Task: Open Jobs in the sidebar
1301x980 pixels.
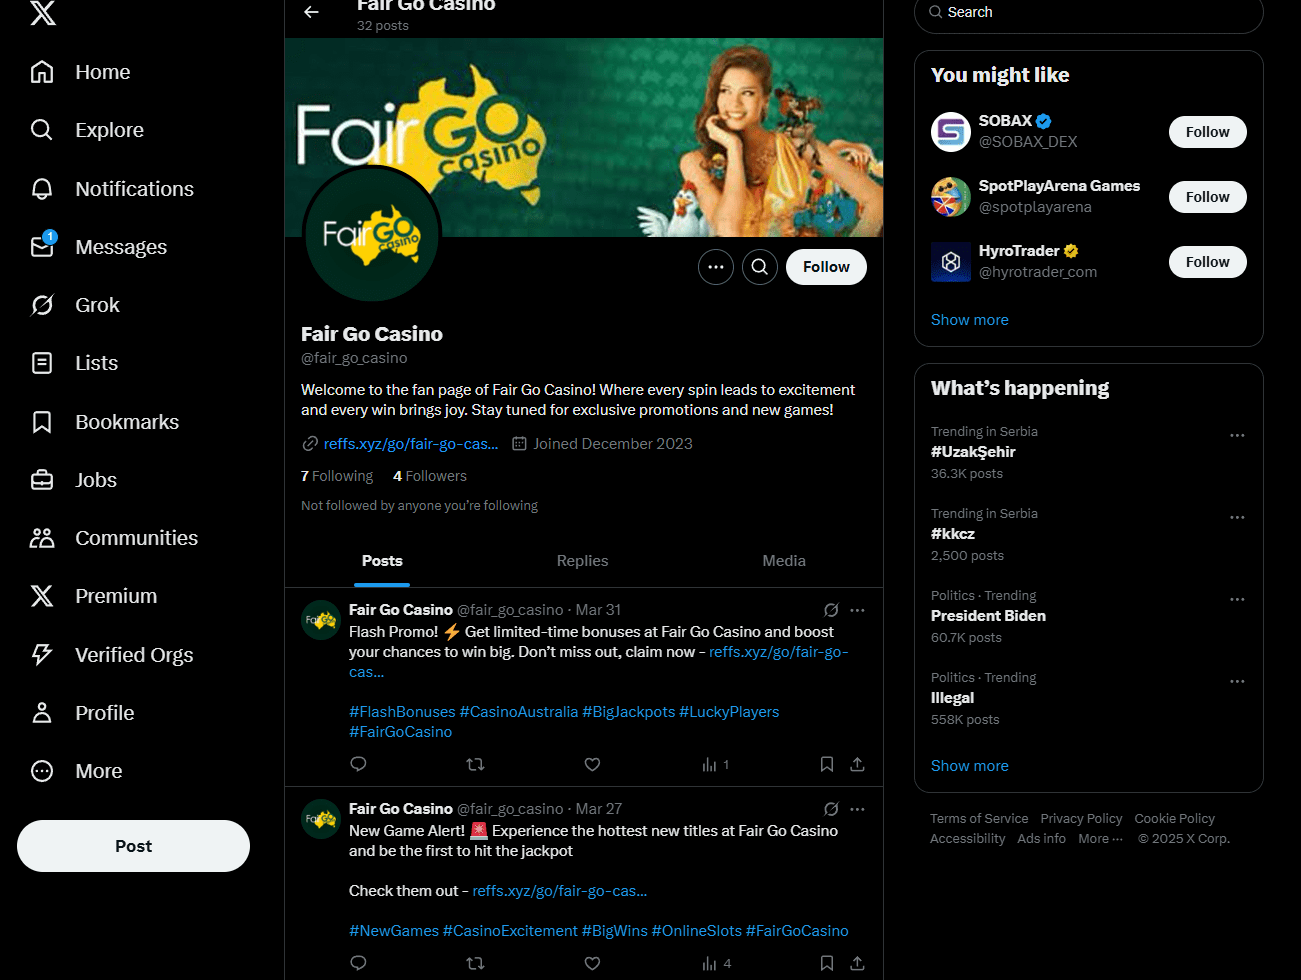Action: 75,480
